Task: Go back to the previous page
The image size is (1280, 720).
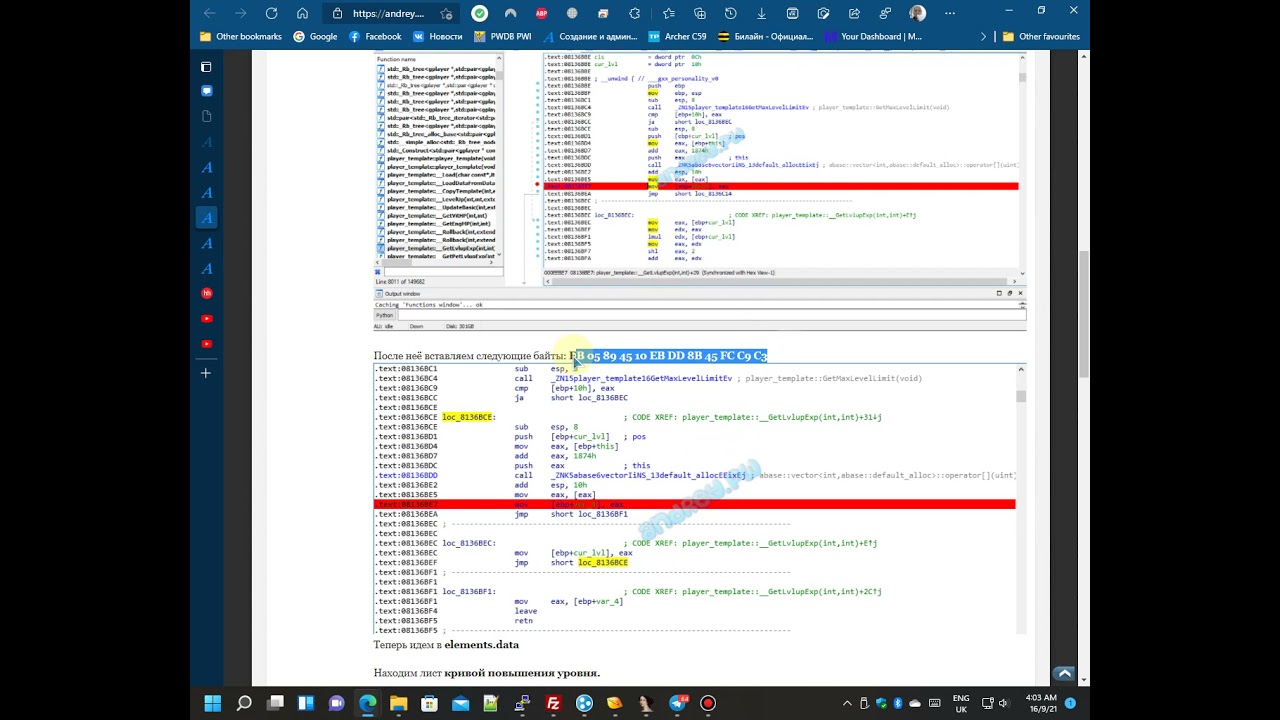Action: click(x=209, y=13)
